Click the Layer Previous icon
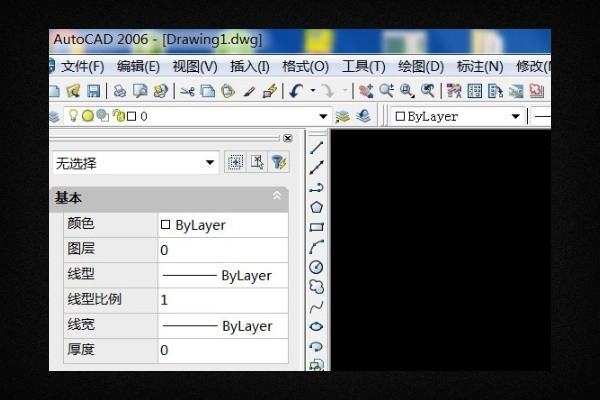Image resolution: width=600 pixels, height=400 pixels. 363,116
